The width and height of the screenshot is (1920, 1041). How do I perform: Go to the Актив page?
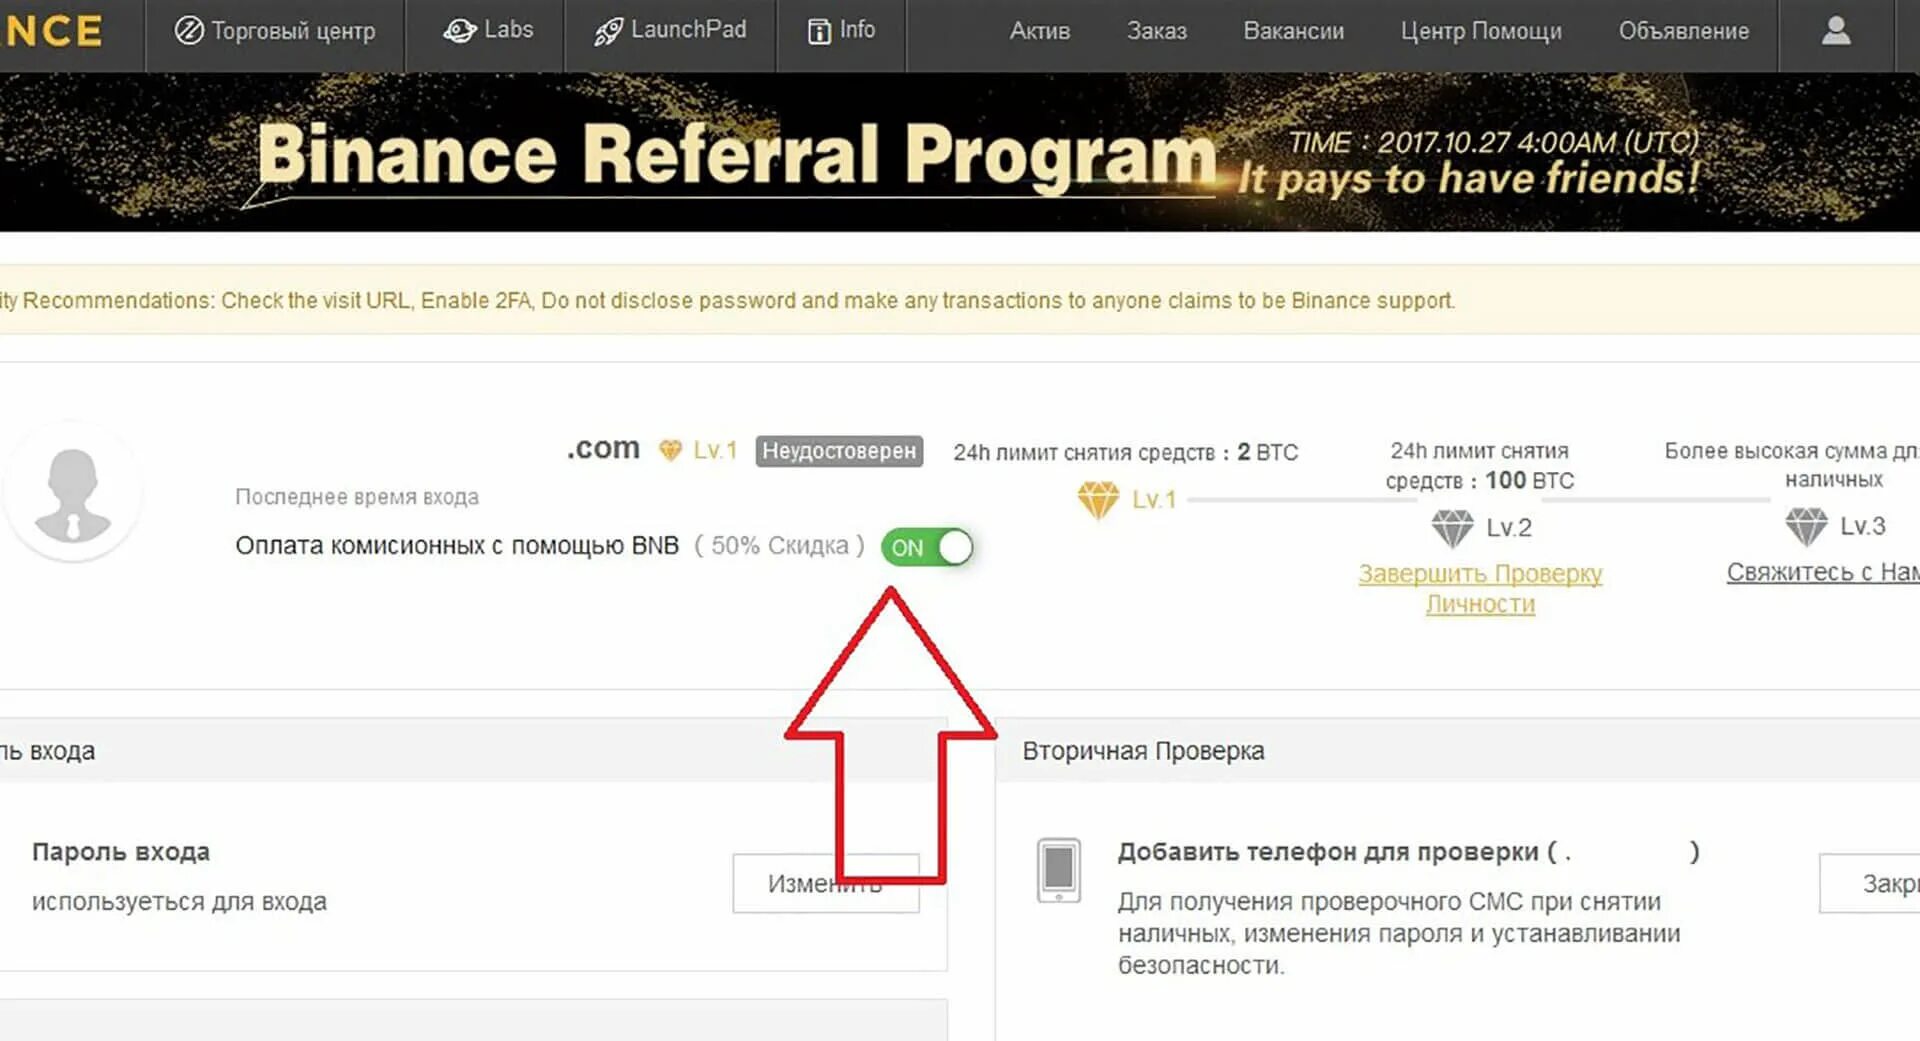[1039, 31]
